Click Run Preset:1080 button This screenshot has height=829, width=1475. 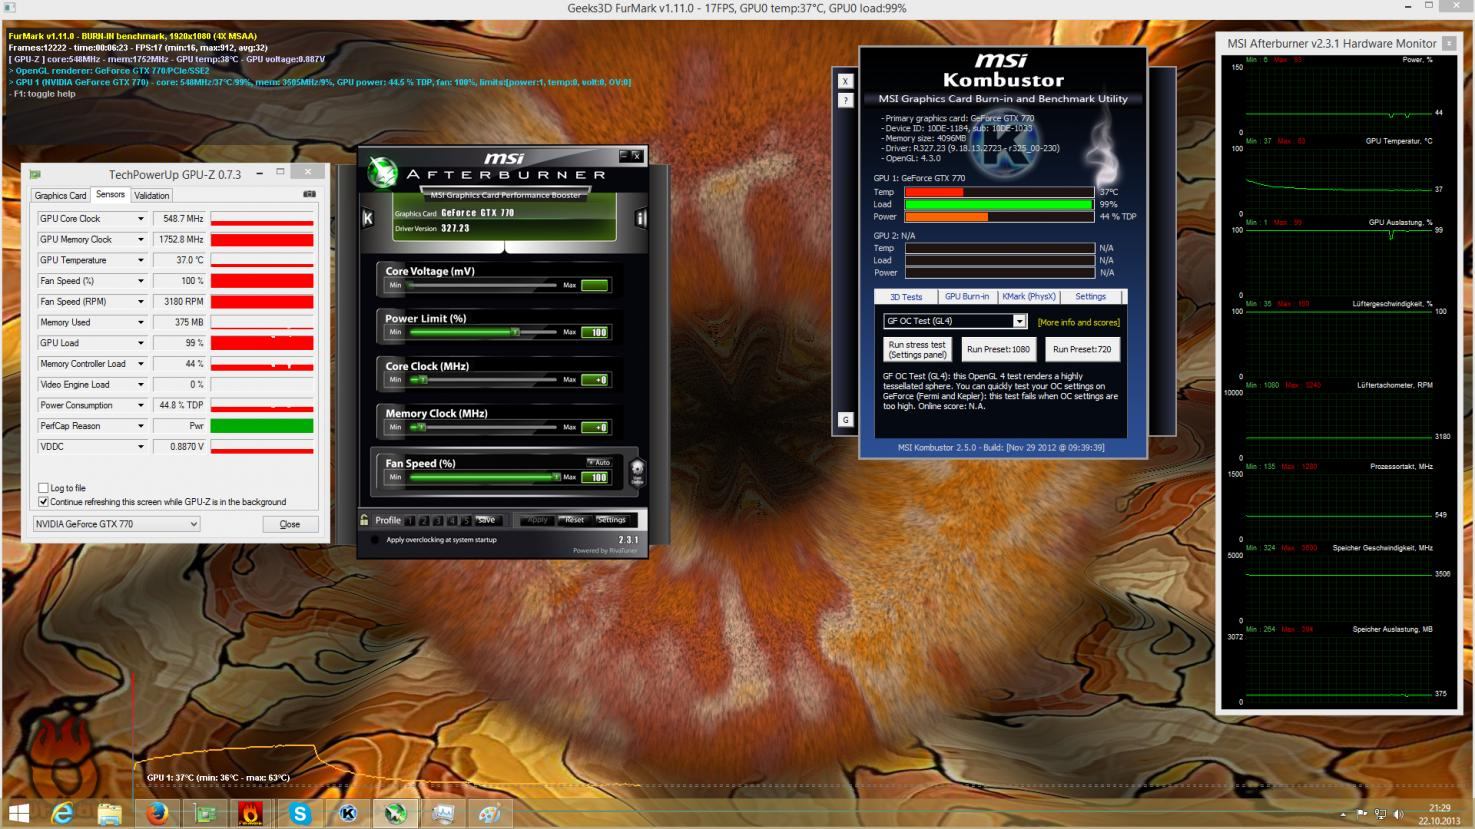click(998, 349)
